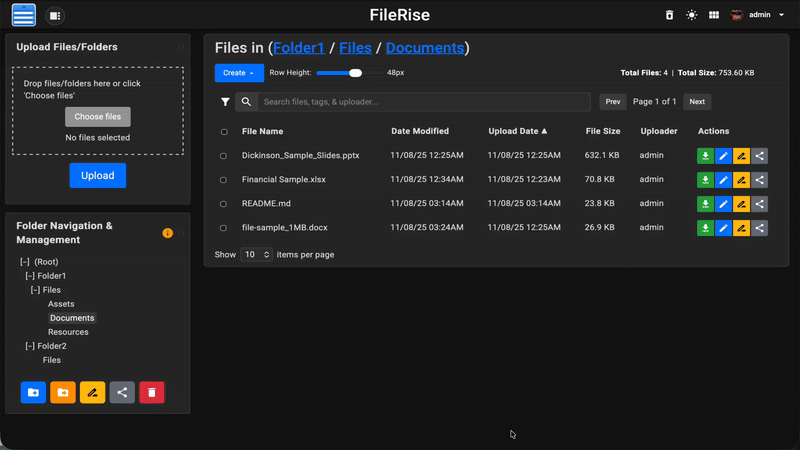Toggle the light/dark theme sun icon
800x450 pixels.
coord(691,15)
